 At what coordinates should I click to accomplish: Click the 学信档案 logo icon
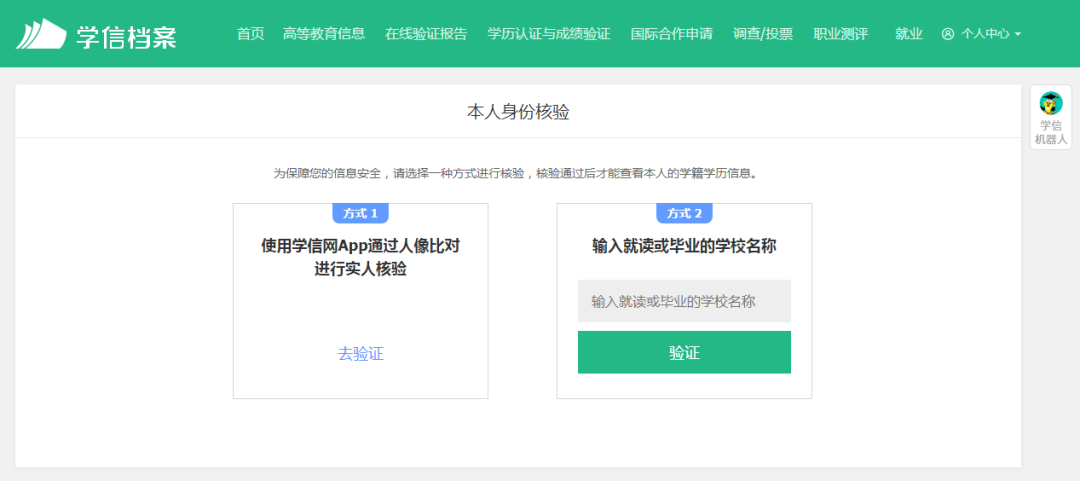pyautogui.click(x=40, y=34)
